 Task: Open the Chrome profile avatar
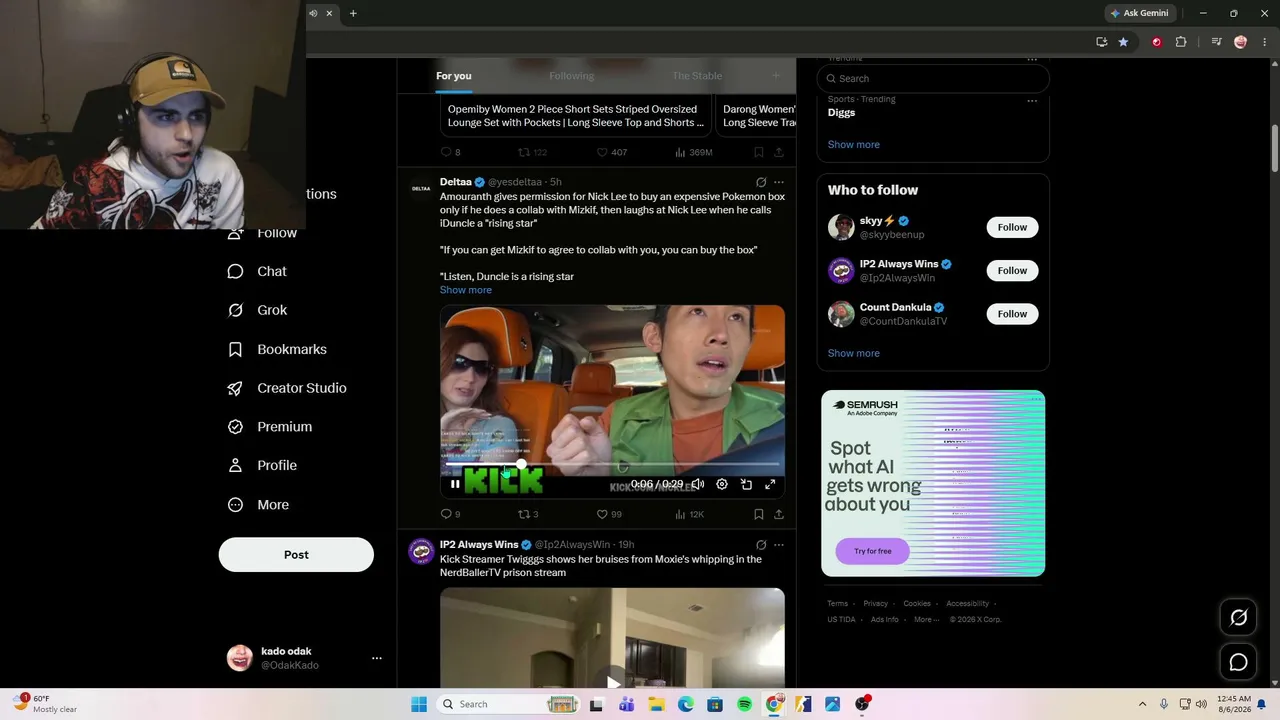[1241, 42]
